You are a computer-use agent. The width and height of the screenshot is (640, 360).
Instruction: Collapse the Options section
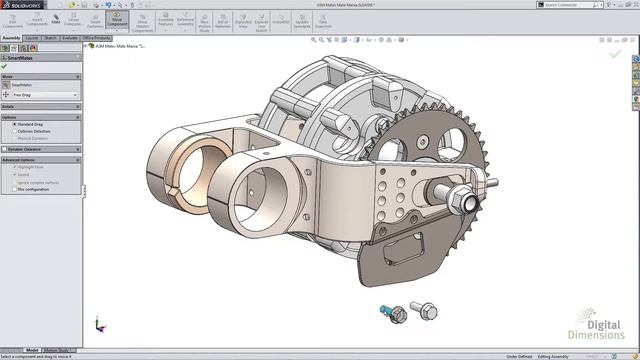point(78,117)
